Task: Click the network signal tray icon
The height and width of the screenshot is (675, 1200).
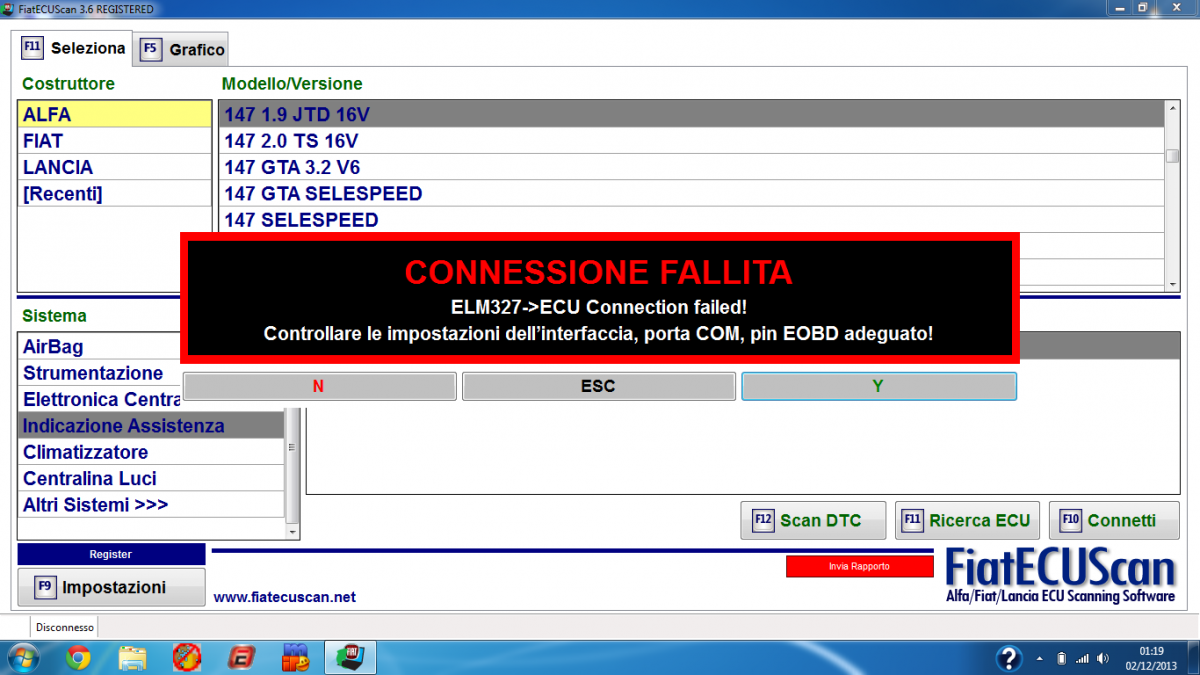Action: tap(1082, 658)
